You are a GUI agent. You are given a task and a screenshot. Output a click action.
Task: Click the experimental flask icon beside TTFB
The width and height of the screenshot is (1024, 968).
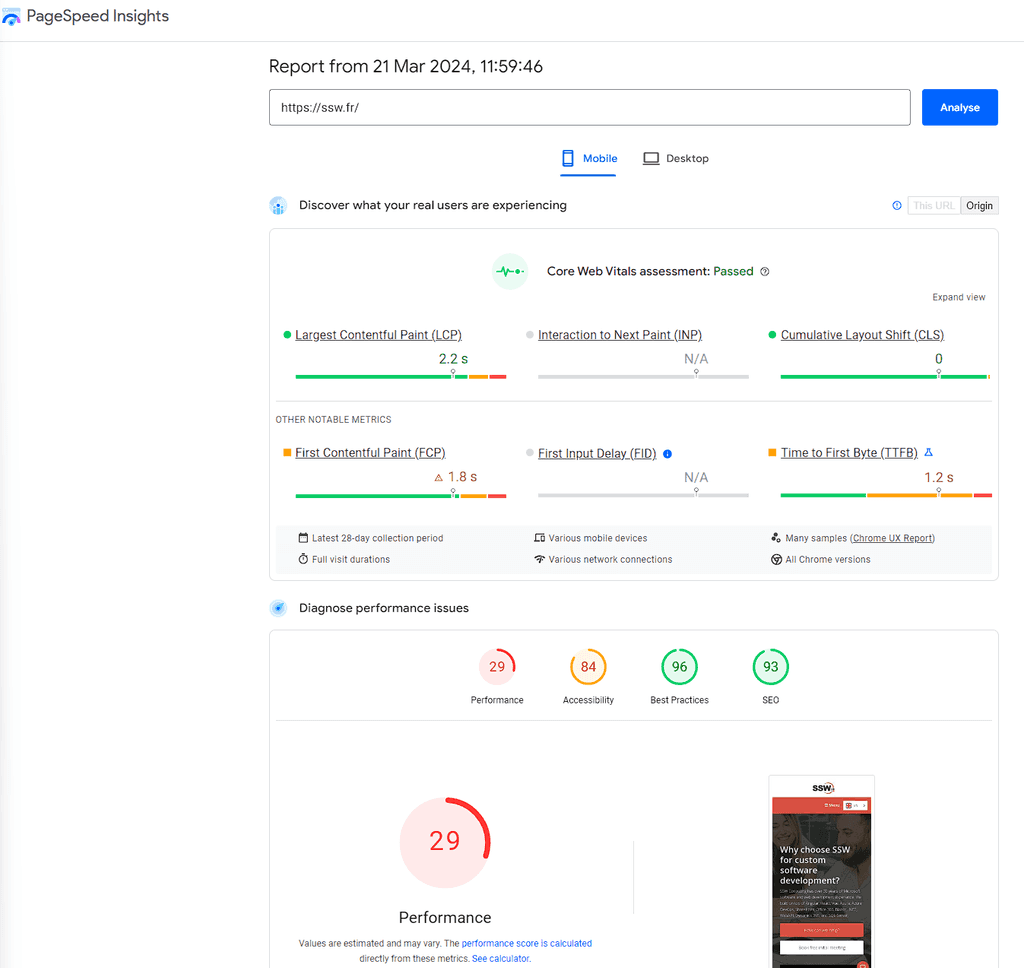pos(929,452)
